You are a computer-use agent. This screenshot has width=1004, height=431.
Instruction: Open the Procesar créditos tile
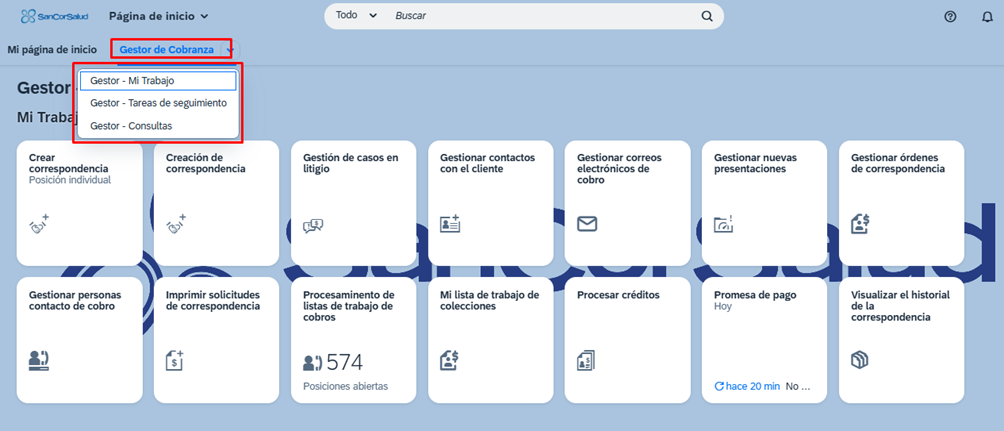pos(626,340)
